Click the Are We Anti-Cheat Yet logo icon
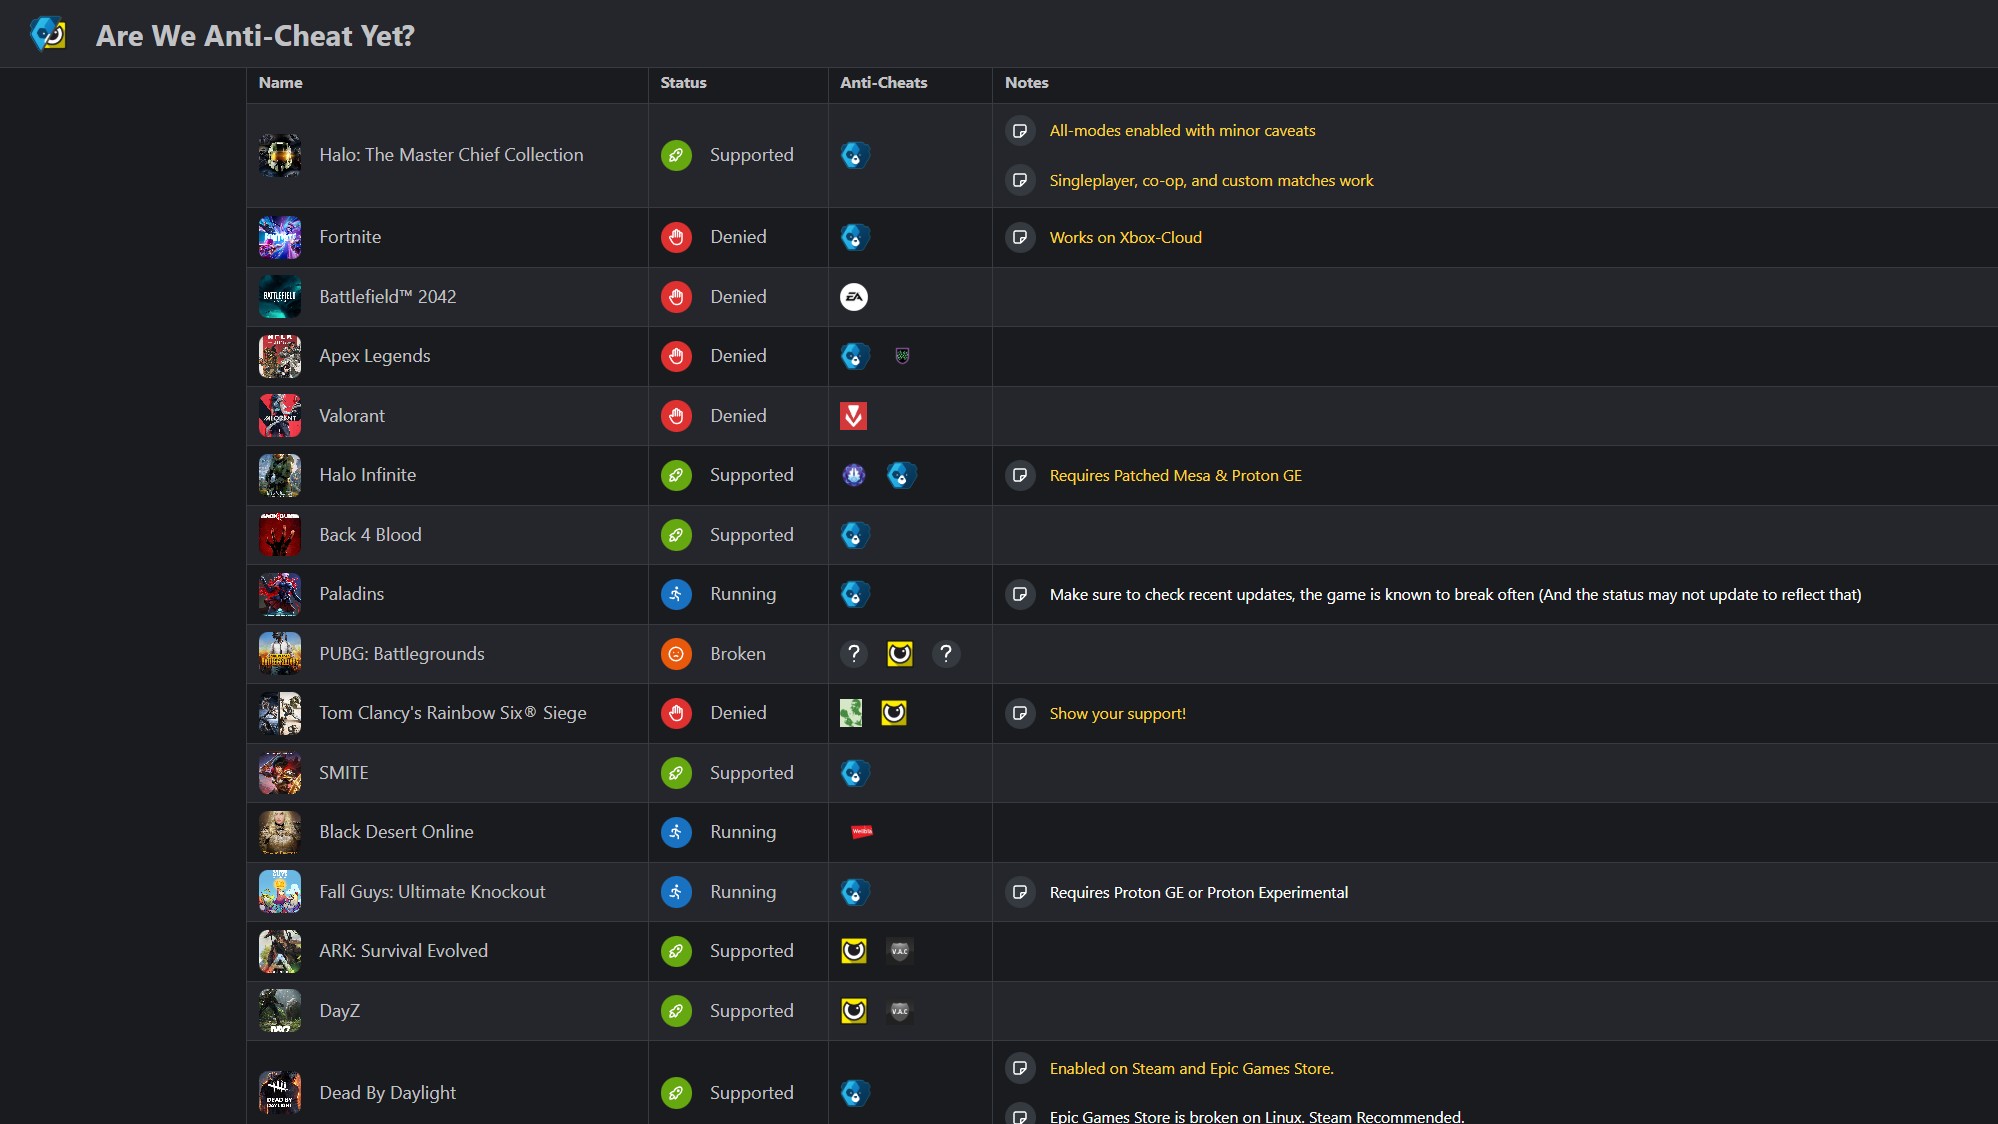 [x=48, y=35]
